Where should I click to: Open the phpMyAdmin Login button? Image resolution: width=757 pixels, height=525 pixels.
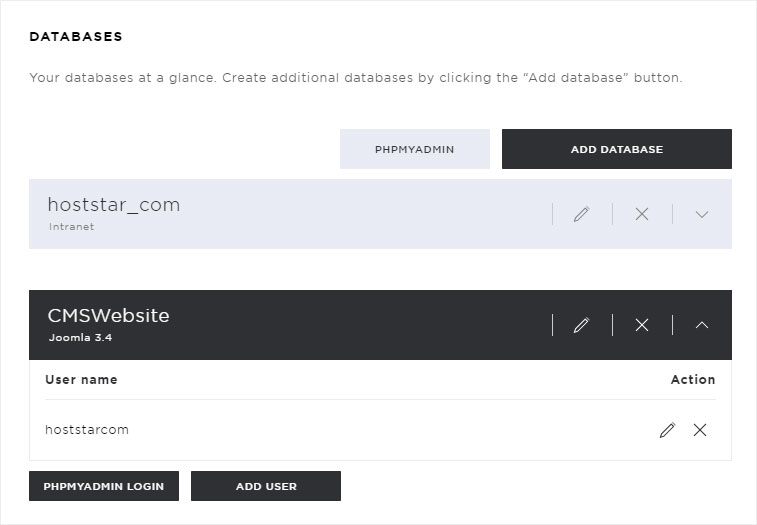pos(104,486)
